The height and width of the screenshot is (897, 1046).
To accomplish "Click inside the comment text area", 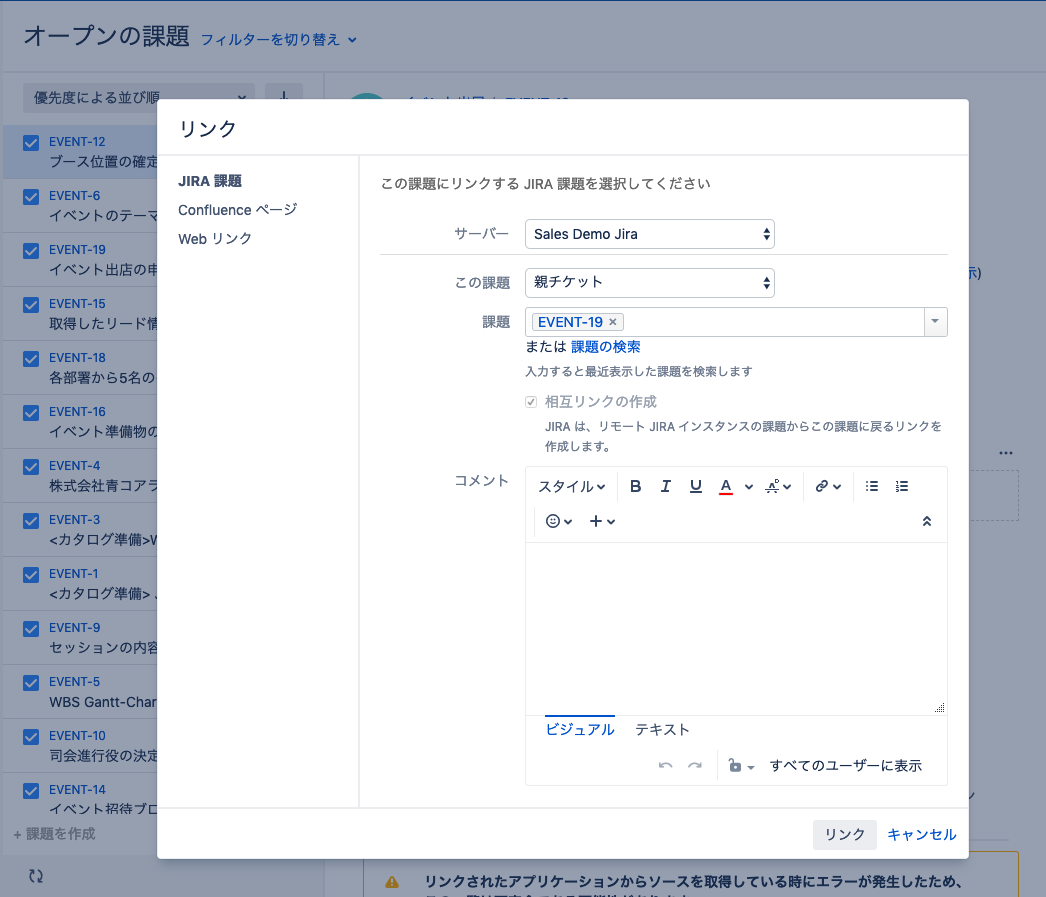I will click(736, 628).
